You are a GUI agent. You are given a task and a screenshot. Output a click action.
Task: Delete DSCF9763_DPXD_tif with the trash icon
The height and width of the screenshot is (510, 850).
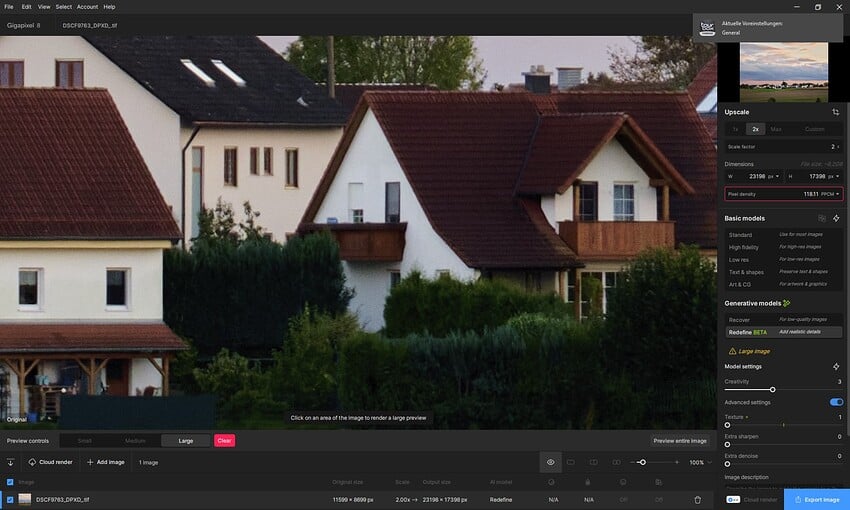698,500
